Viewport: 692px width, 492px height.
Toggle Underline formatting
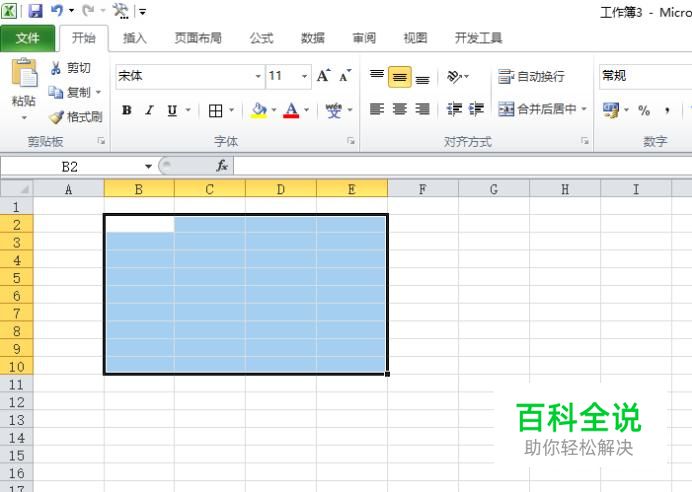tap(172, 110)
